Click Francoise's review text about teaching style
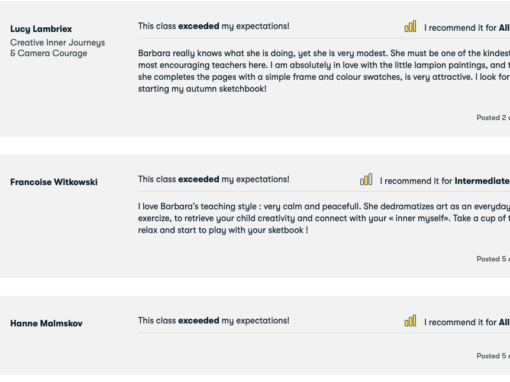510x382 pixels. [324, 218]
